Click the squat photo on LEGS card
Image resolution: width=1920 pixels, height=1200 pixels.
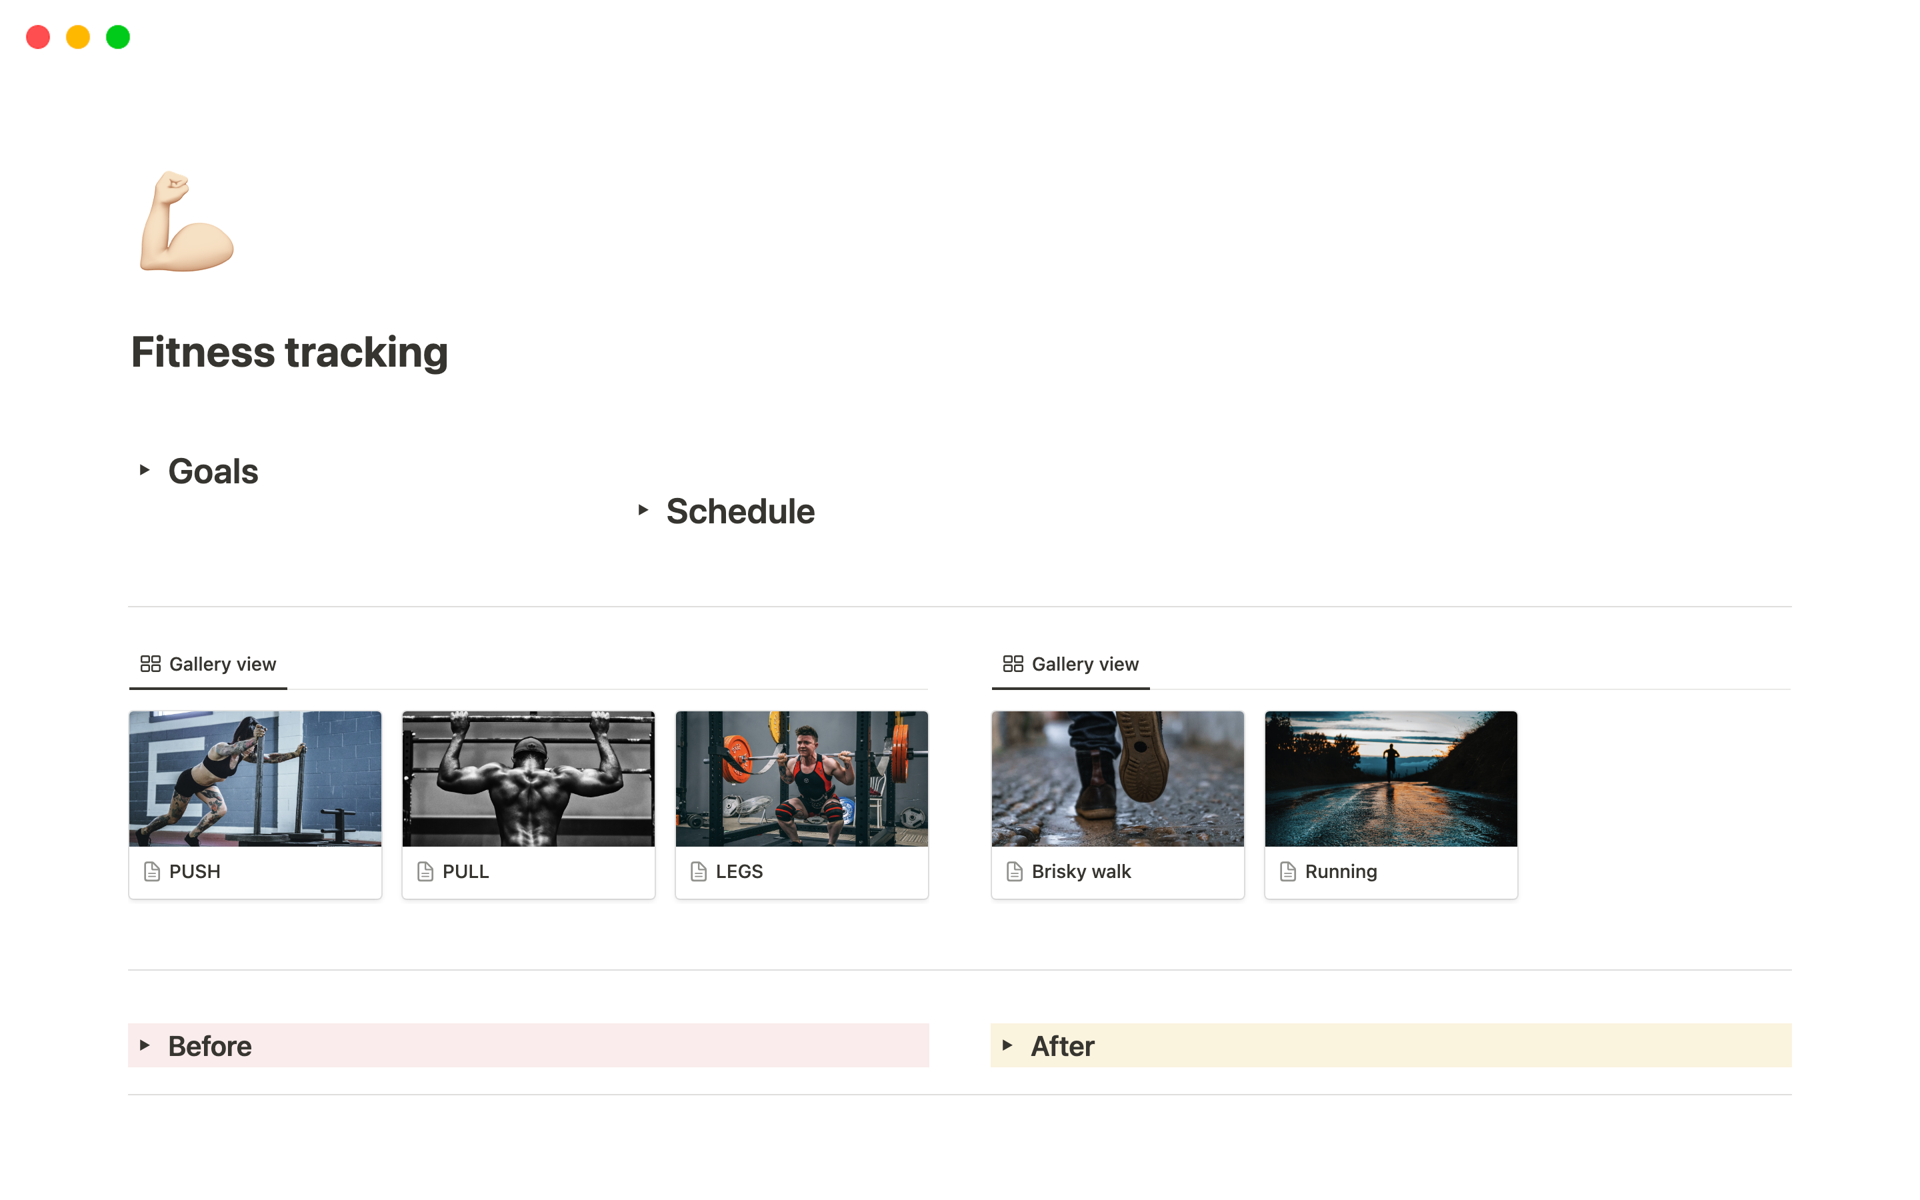tap(801, 779)
